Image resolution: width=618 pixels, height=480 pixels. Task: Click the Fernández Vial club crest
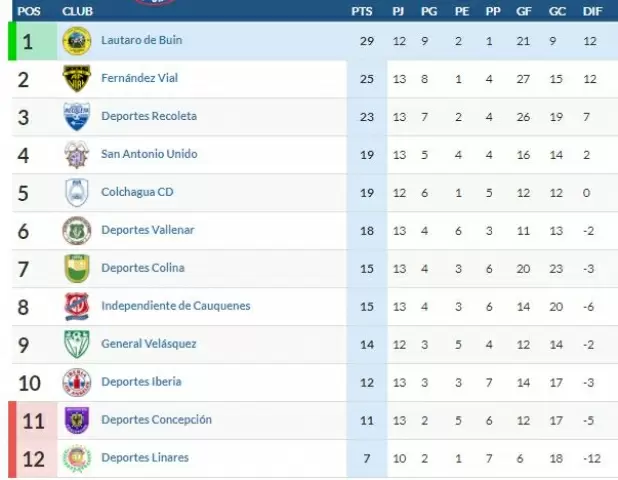(x=77, y=78)
